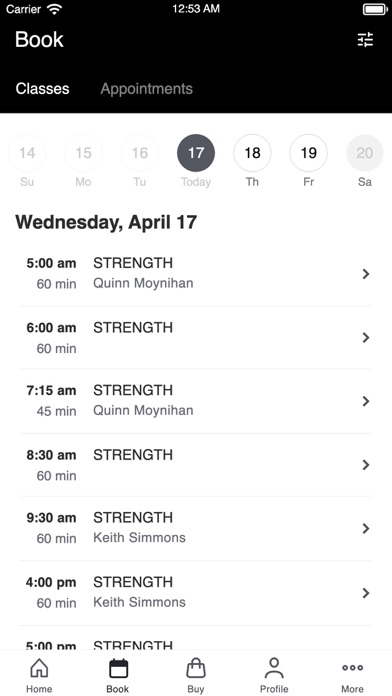Expand the 4:00 pm class chevron
The image size is (392, 696).
click(366, 593)
